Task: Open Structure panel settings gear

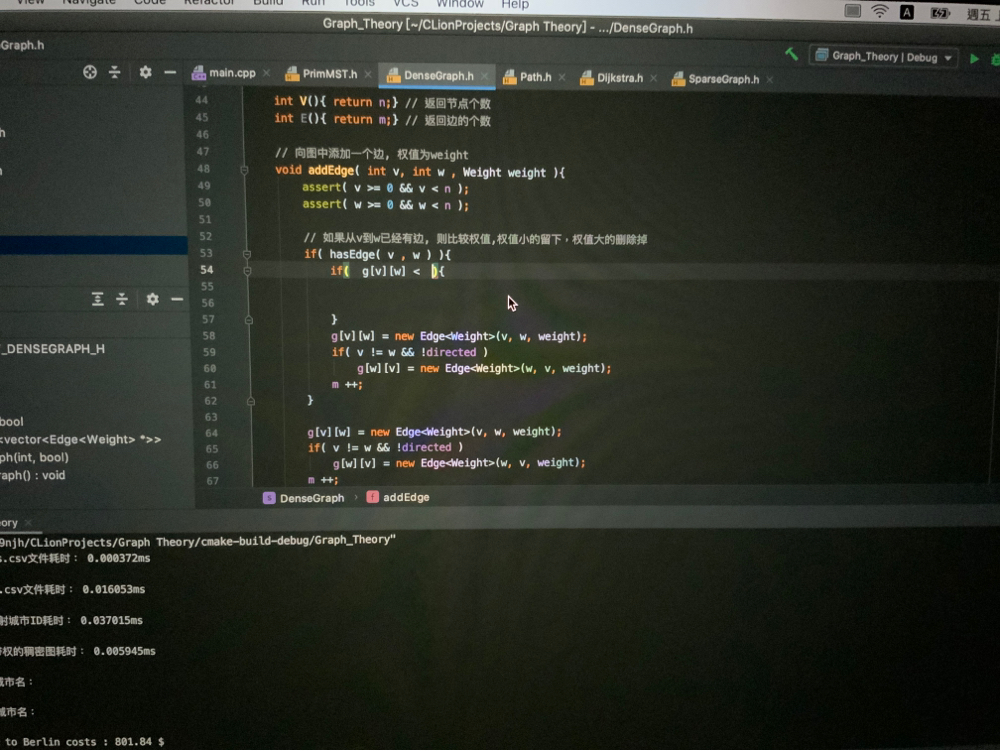Action: 153,299
